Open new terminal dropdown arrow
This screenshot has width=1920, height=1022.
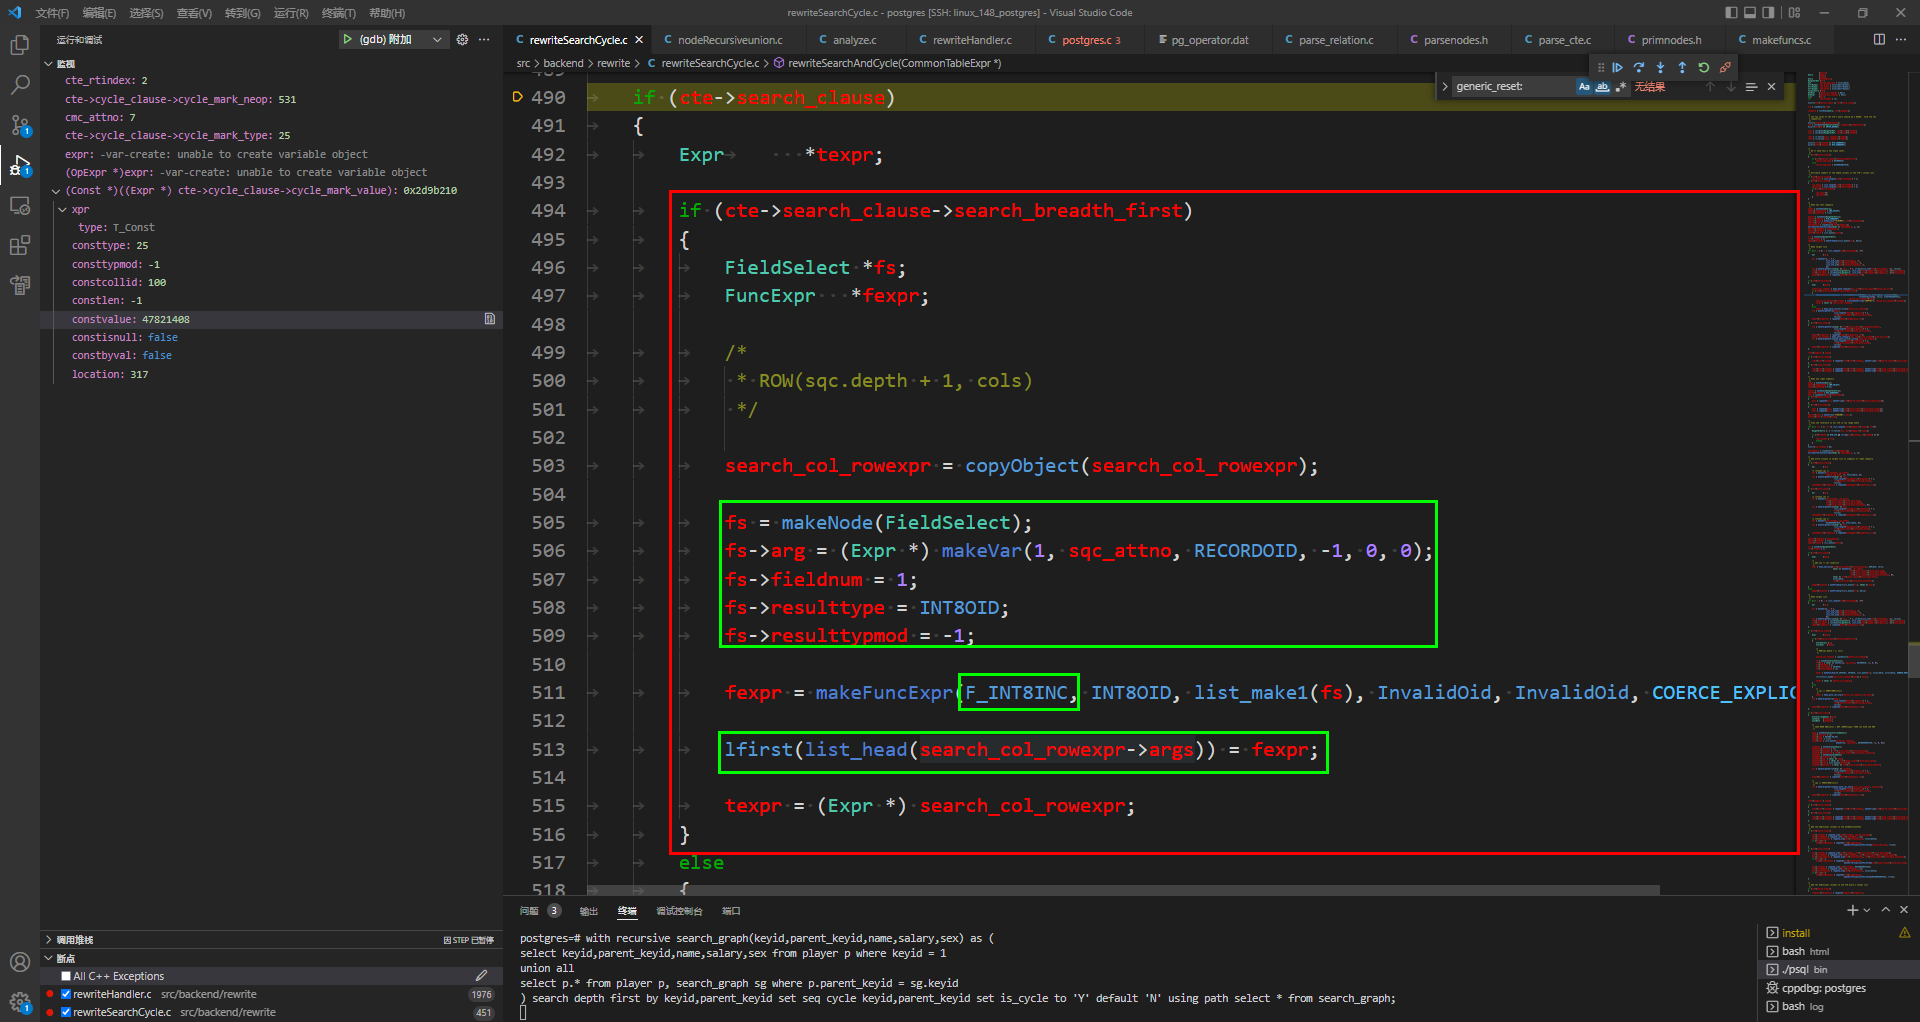pyautogui.click(x=1866, y=910)
